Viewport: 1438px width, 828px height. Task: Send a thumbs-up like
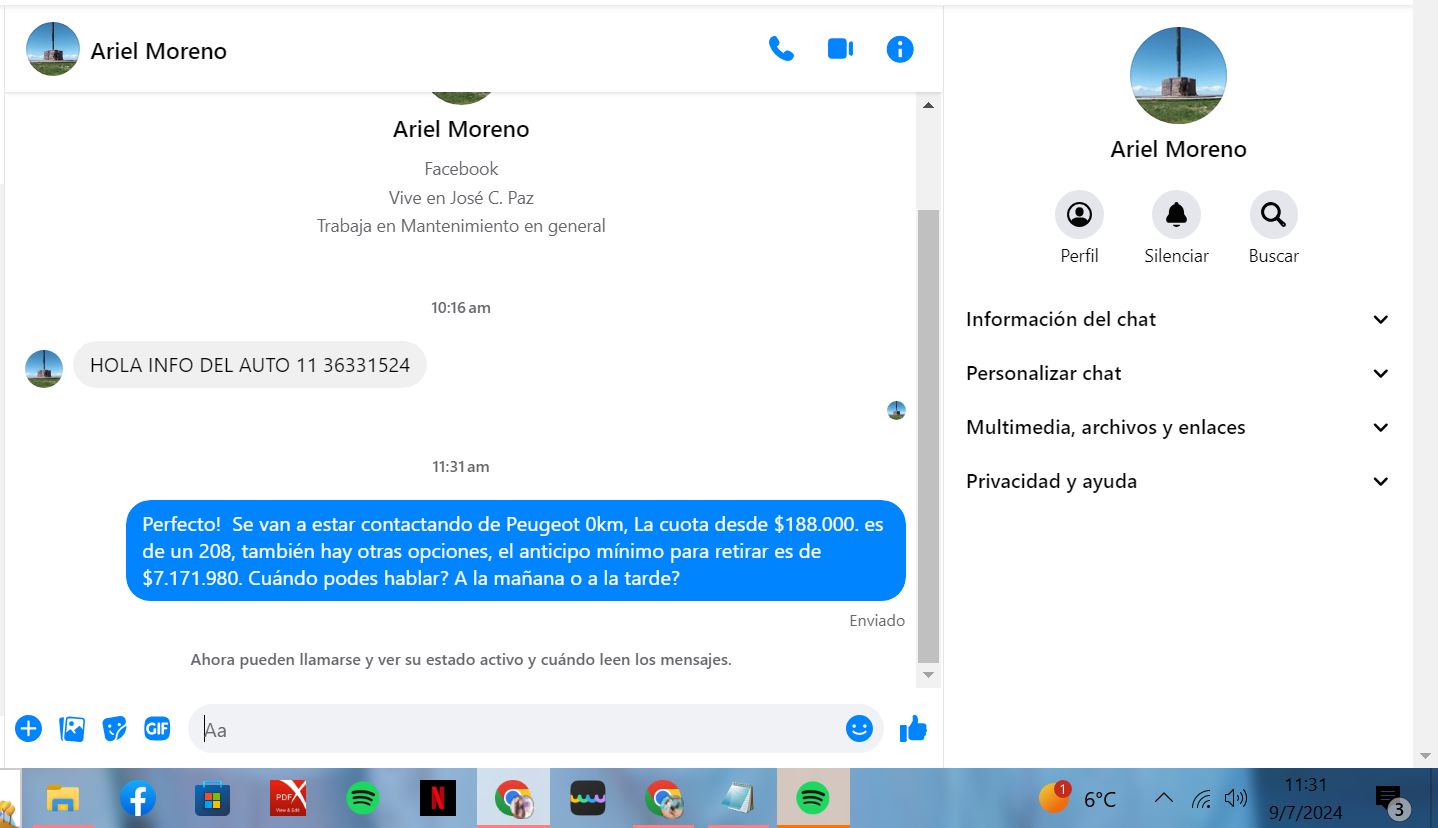tap(913, 730)
